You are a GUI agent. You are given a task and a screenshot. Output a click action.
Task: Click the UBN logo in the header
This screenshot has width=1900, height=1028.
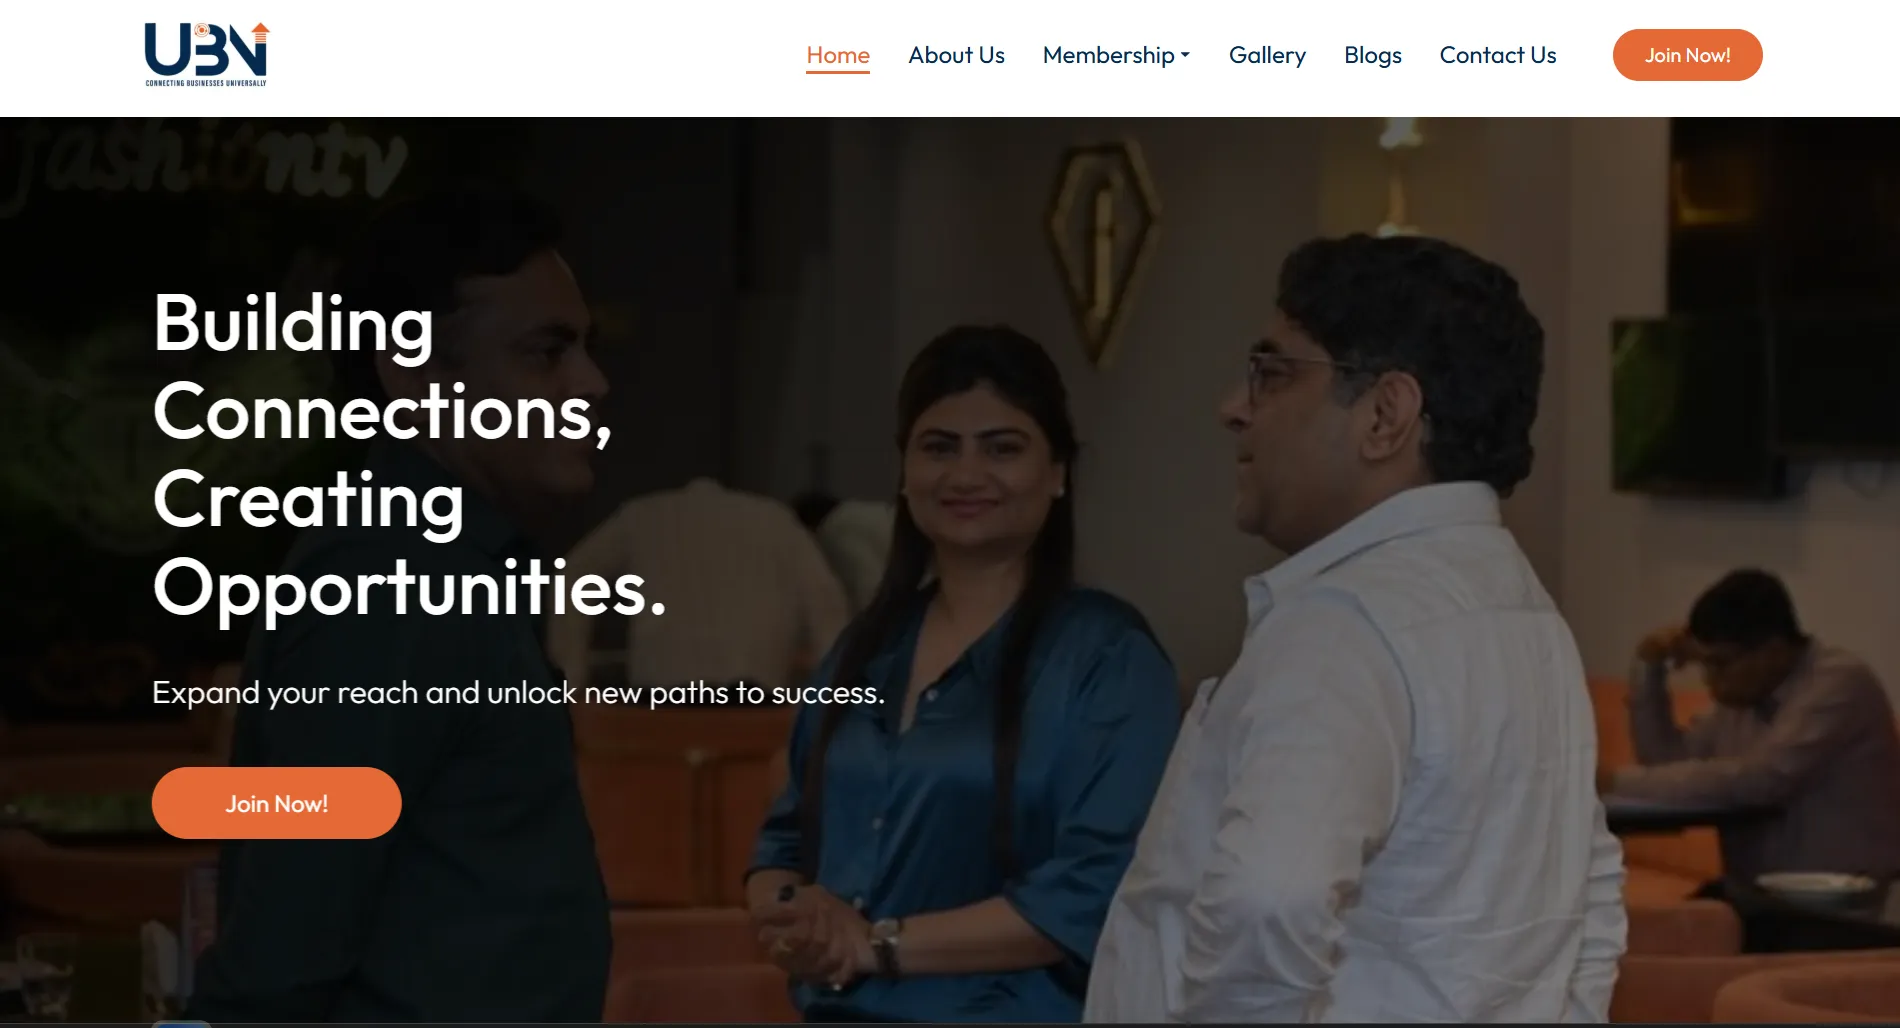[207, 54]
